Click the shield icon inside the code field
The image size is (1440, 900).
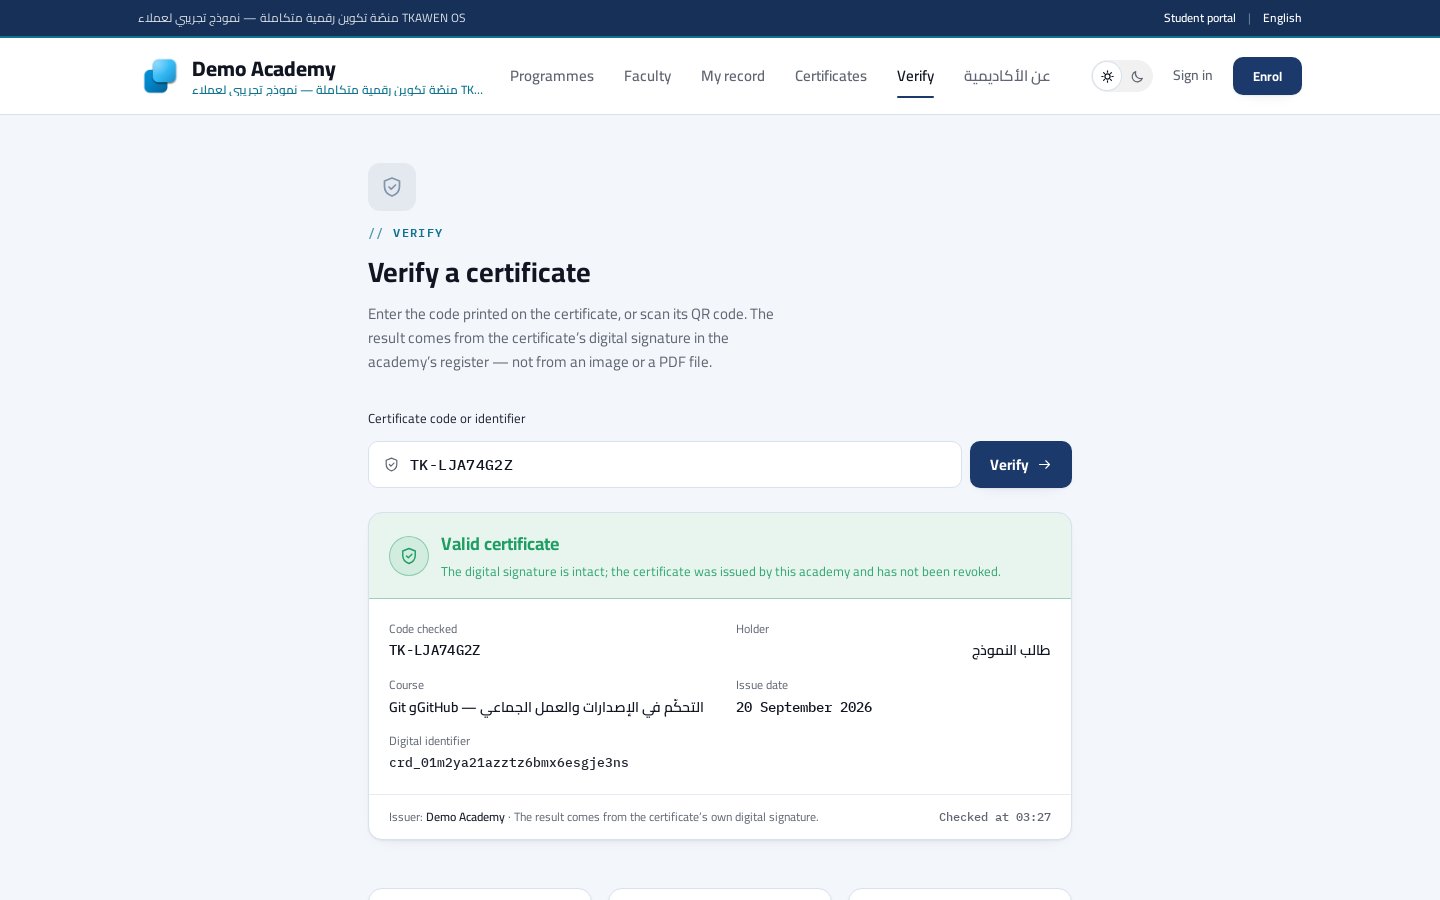click(392, 465)
